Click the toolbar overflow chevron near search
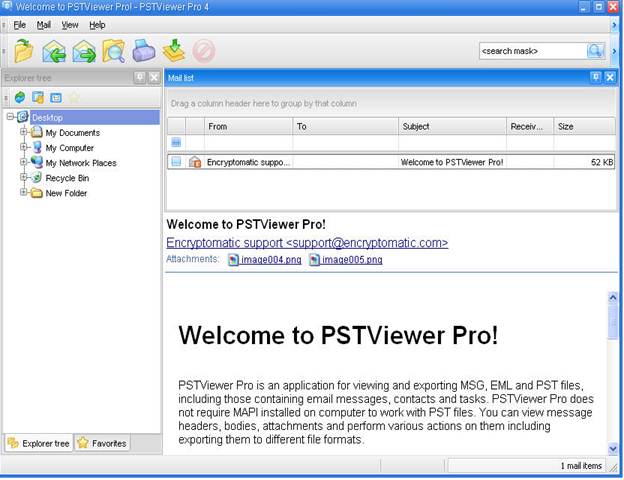The height and width of the screenshot is (480, 624). tap(614, 51)
